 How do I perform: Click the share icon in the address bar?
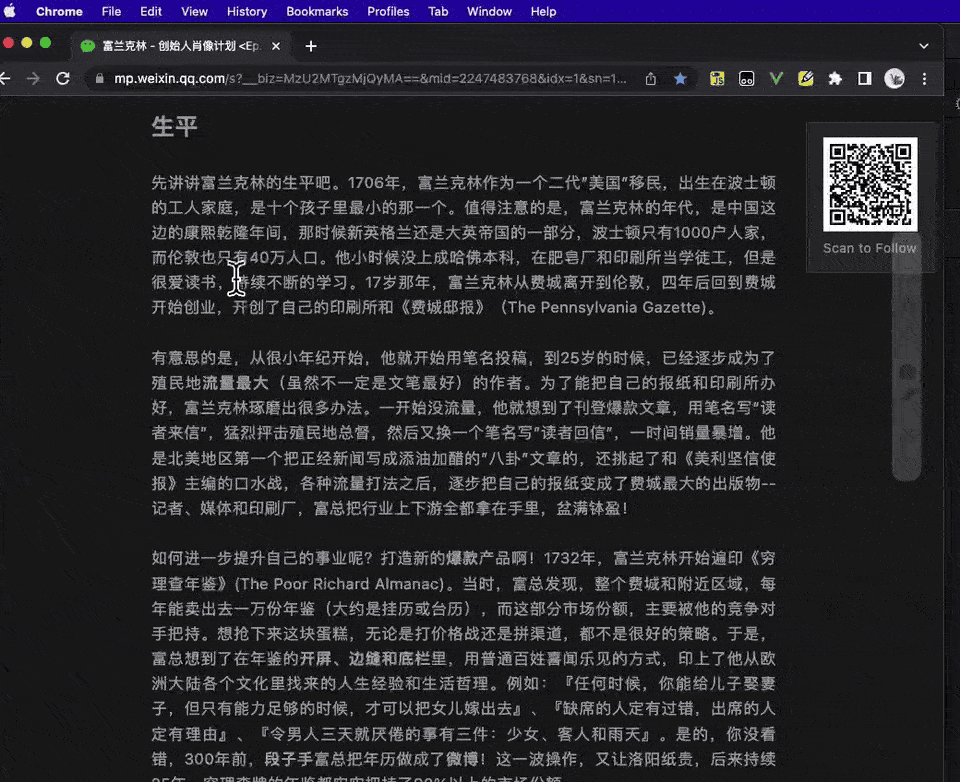pos(649,77)
